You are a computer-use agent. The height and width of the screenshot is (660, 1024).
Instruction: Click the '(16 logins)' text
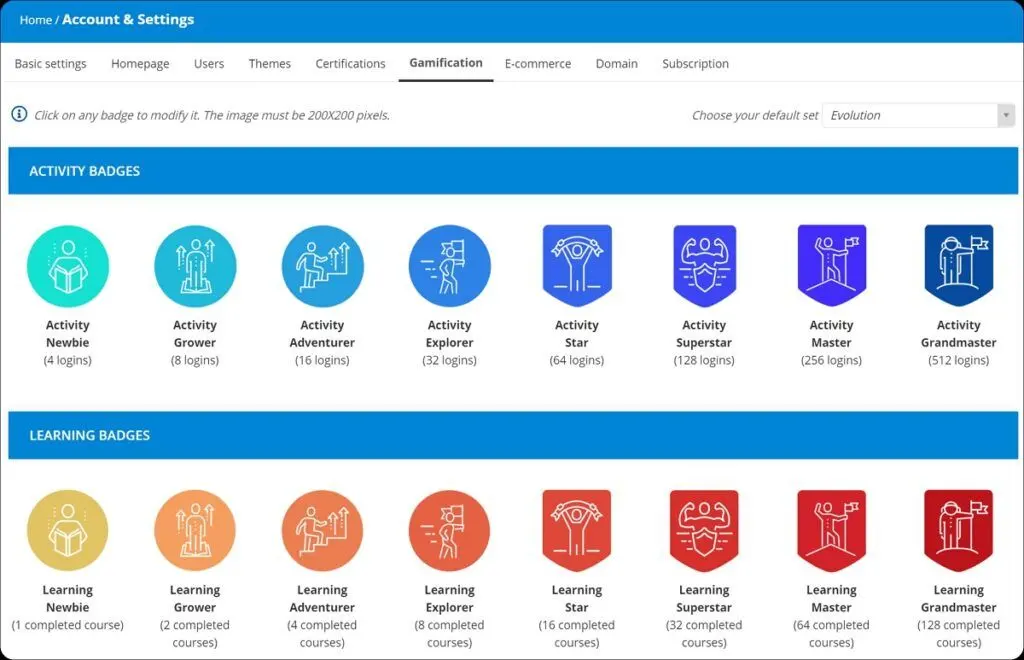(323, 360)
